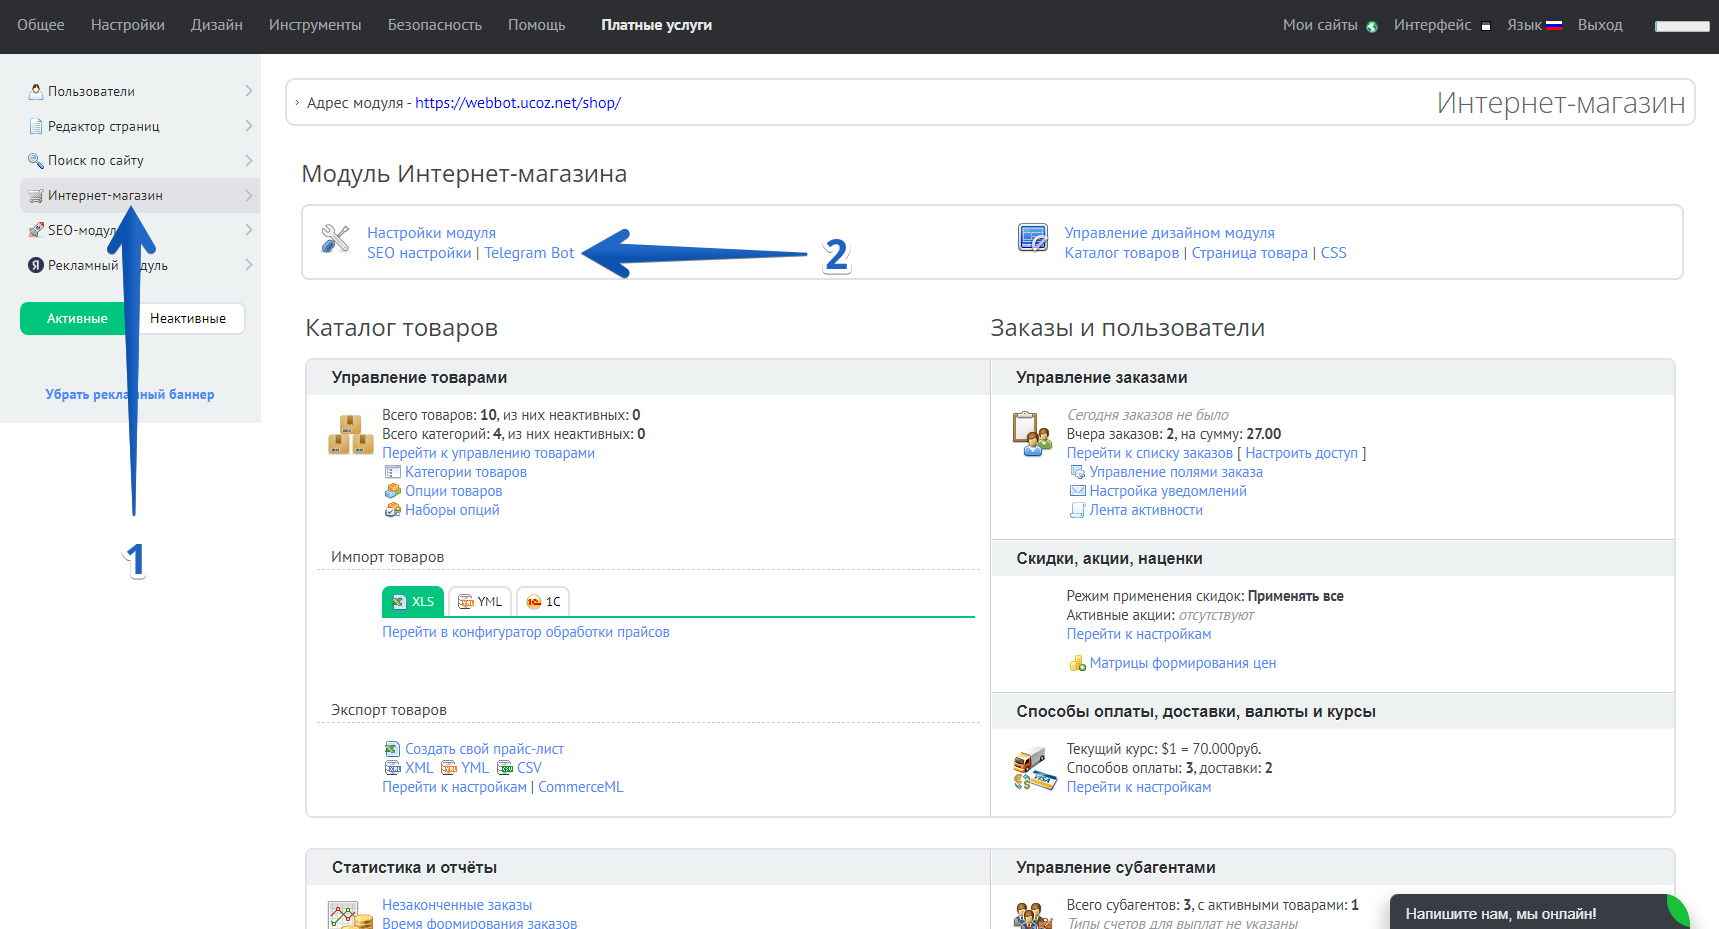
Task: Open the module address URL link
Action: coord(518,103)
